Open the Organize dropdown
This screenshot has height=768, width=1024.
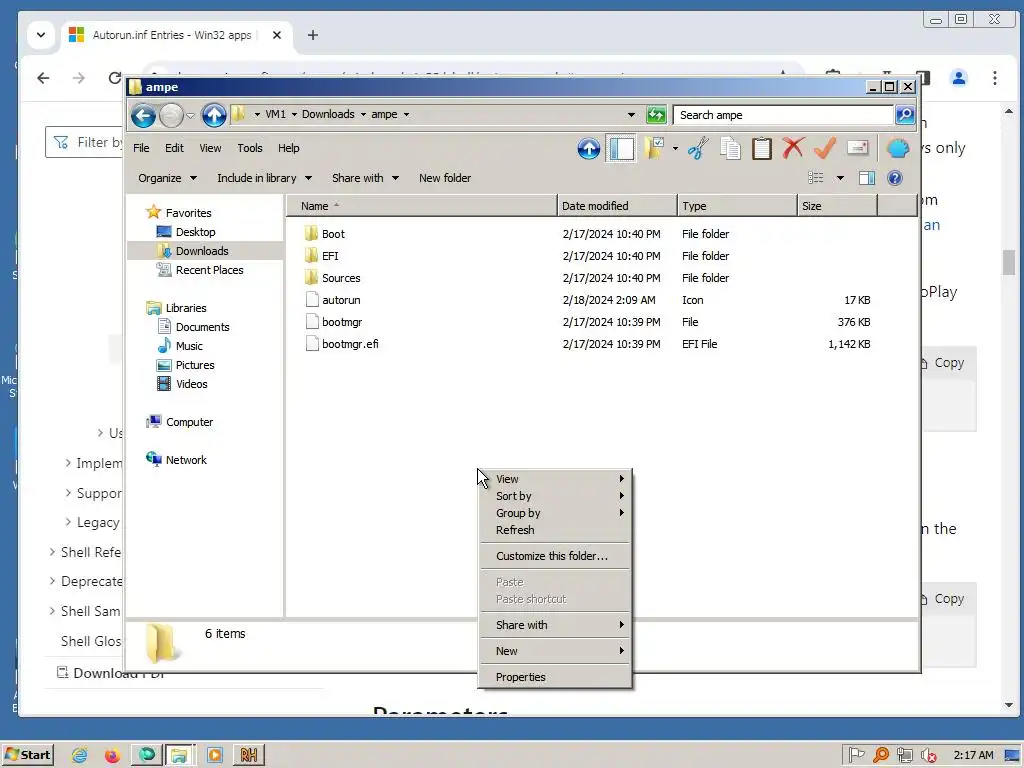tap(167, 178)
